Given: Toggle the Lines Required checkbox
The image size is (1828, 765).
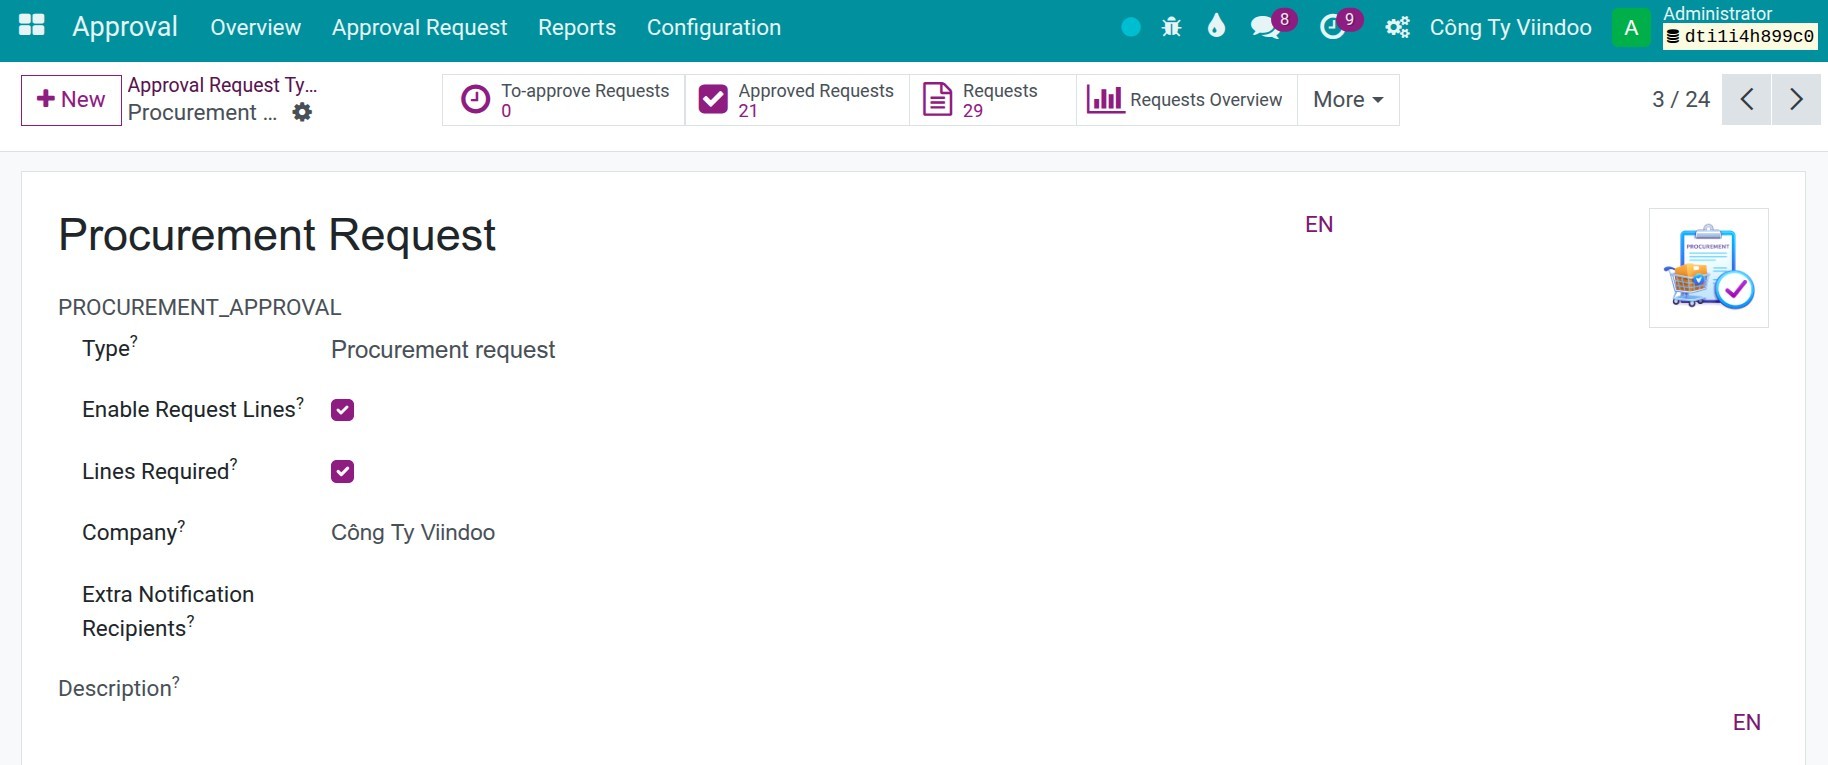Looking at the screenshot, I should pos(342,472).
